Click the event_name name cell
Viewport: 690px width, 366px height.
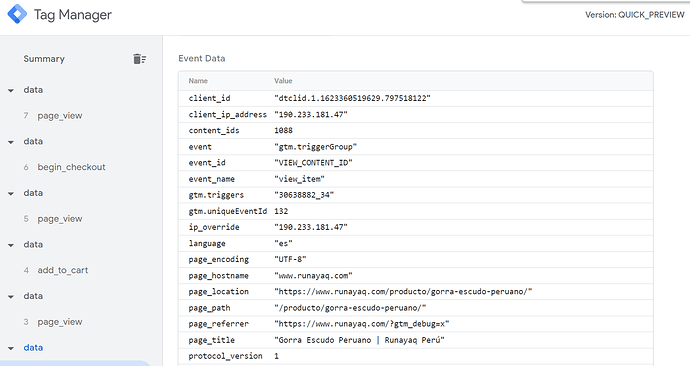(212, 179)
